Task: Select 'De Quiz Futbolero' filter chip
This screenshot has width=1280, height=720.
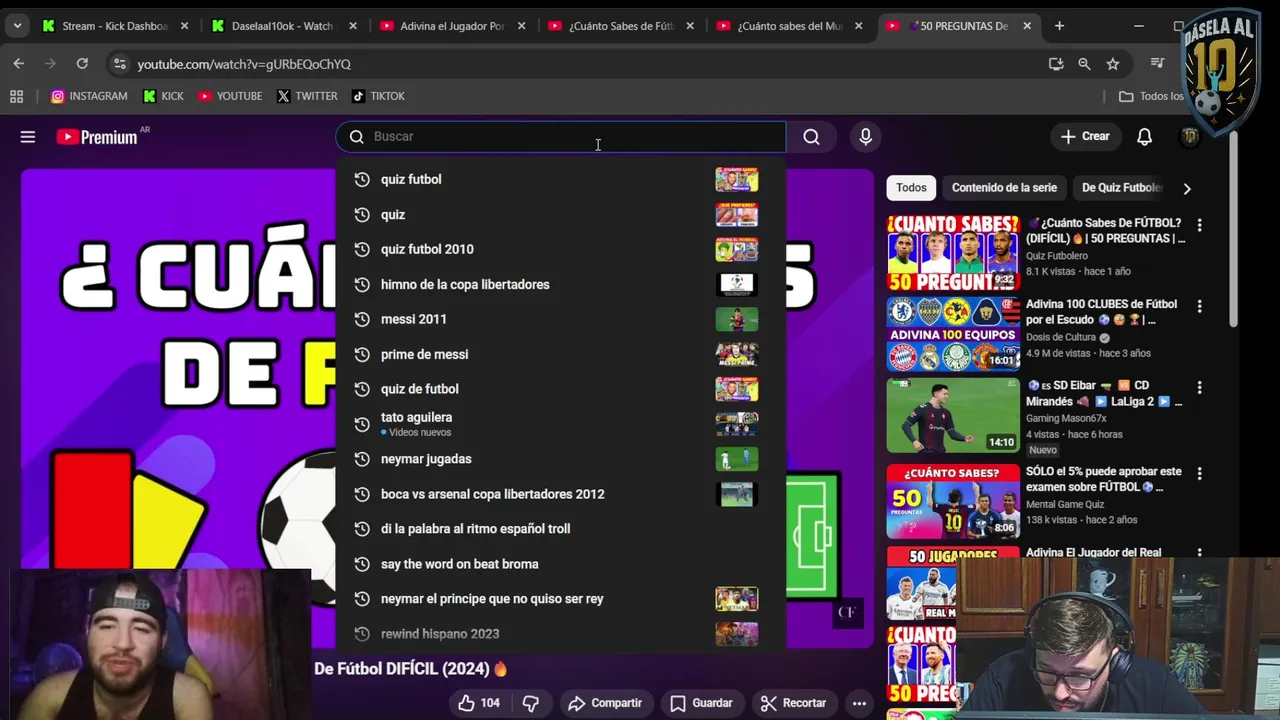Action: (x=1120, y=188)
